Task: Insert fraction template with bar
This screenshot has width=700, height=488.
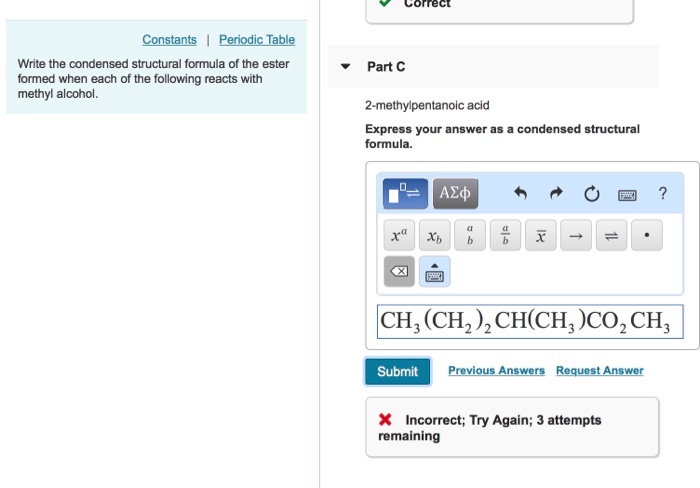Action: [505, 235]
